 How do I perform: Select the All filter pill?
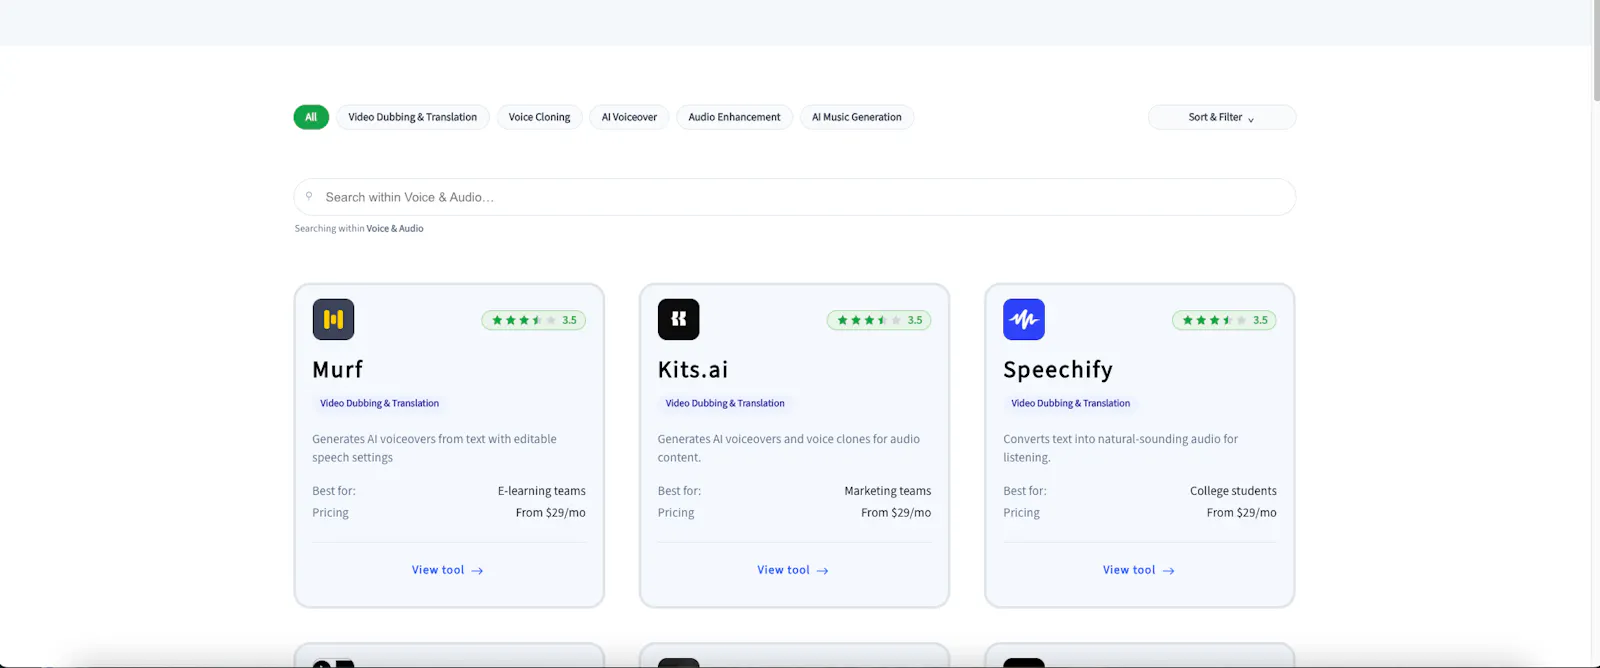click(311, 117)
